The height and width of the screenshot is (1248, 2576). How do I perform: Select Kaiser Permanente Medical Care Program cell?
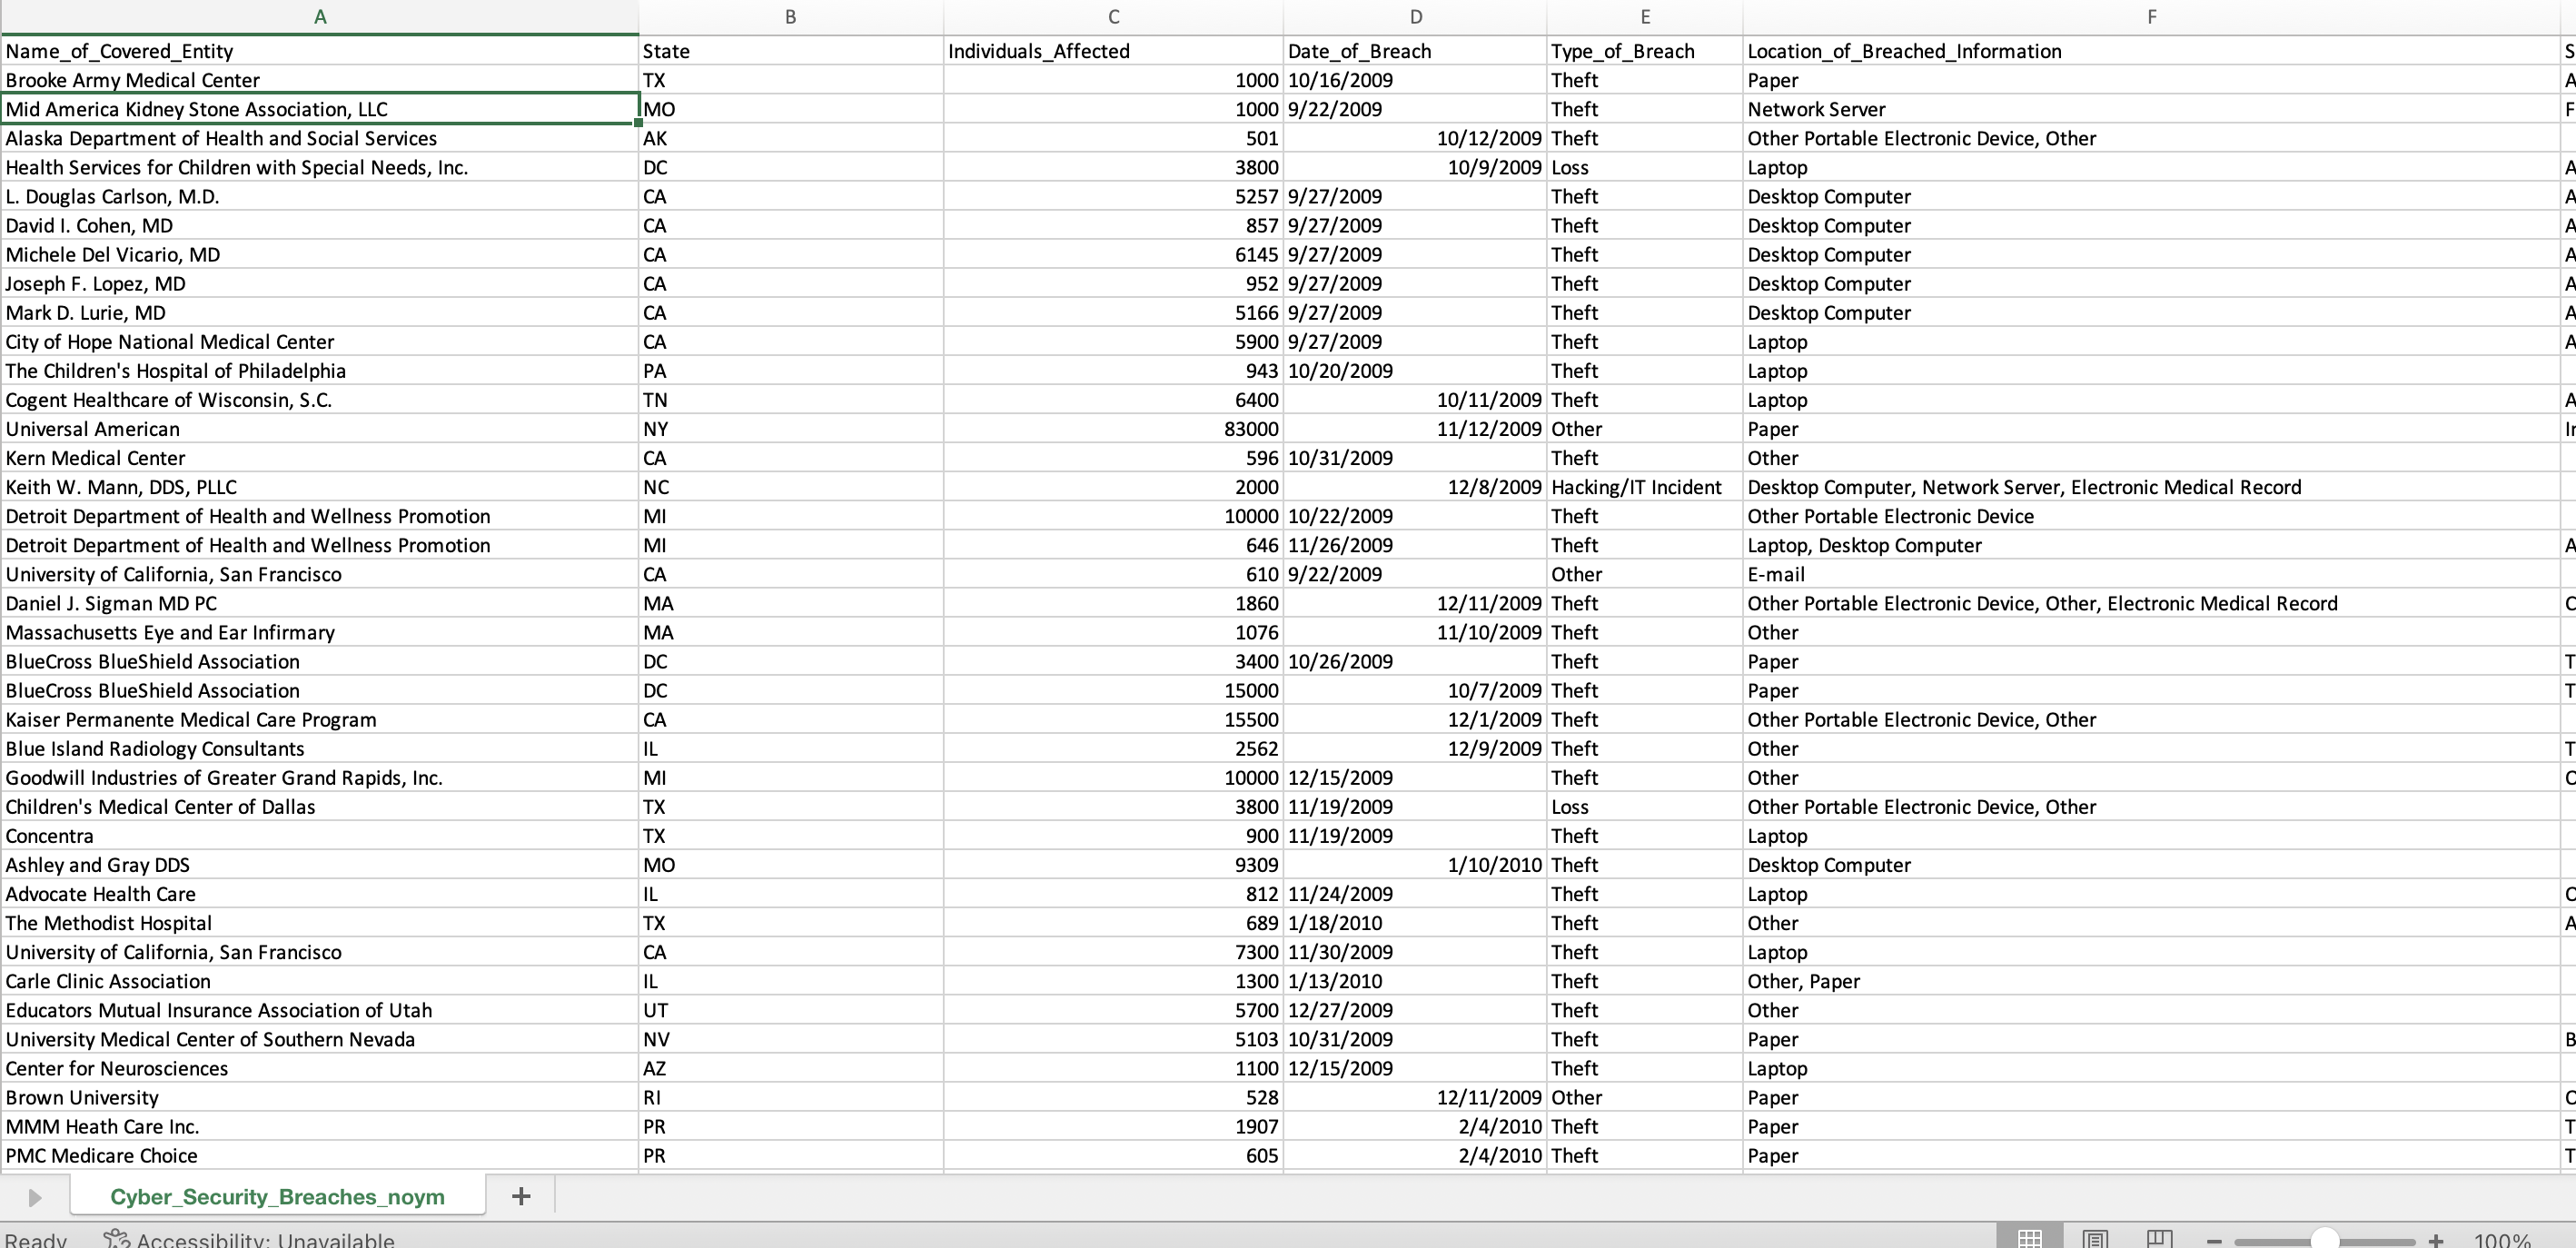click(320, 720)
